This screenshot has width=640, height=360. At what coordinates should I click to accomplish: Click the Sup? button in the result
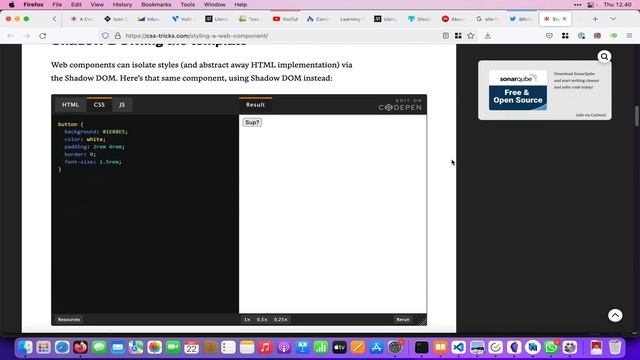click(252, 122)
